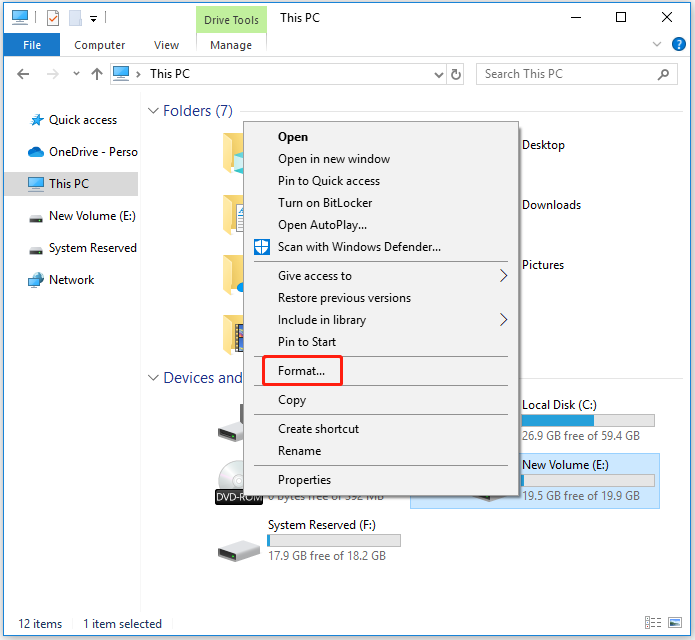
Task: Click the System Reserved (F:) capacity bar
Action: point(334,540)
